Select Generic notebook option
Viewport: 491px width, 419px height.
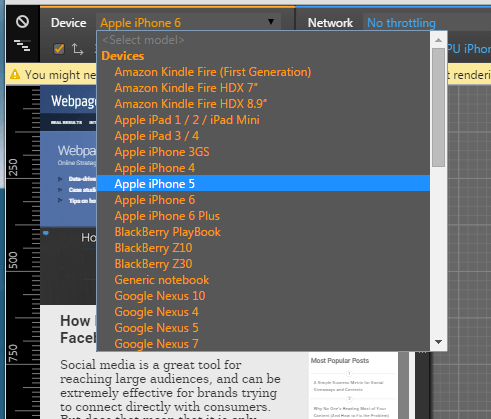click(263, 280)
